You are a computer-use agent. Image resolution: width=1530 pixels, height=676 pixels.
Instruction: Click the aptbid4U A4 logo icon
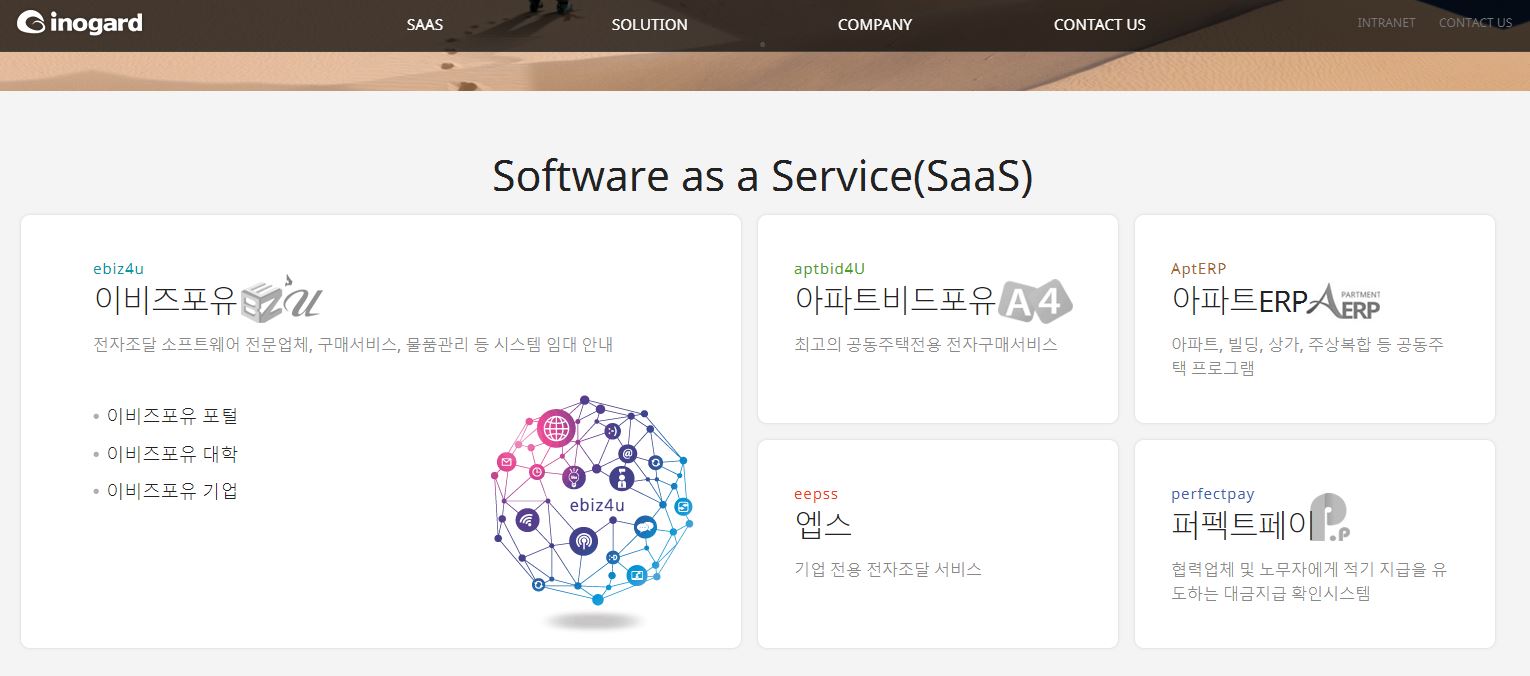[1035, 300]
